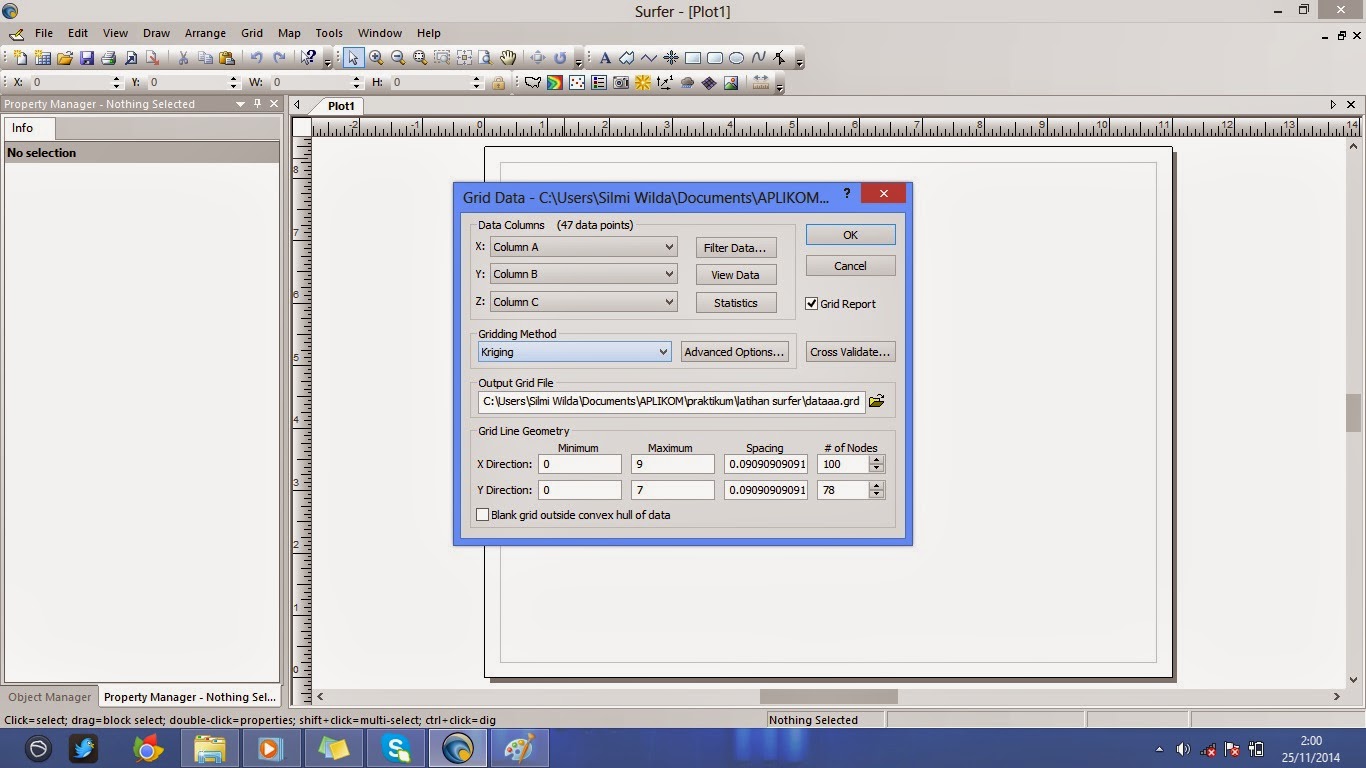Select the Rectangle drawing tool
This screenshot has height=768, width=1366.
point(693,58)
